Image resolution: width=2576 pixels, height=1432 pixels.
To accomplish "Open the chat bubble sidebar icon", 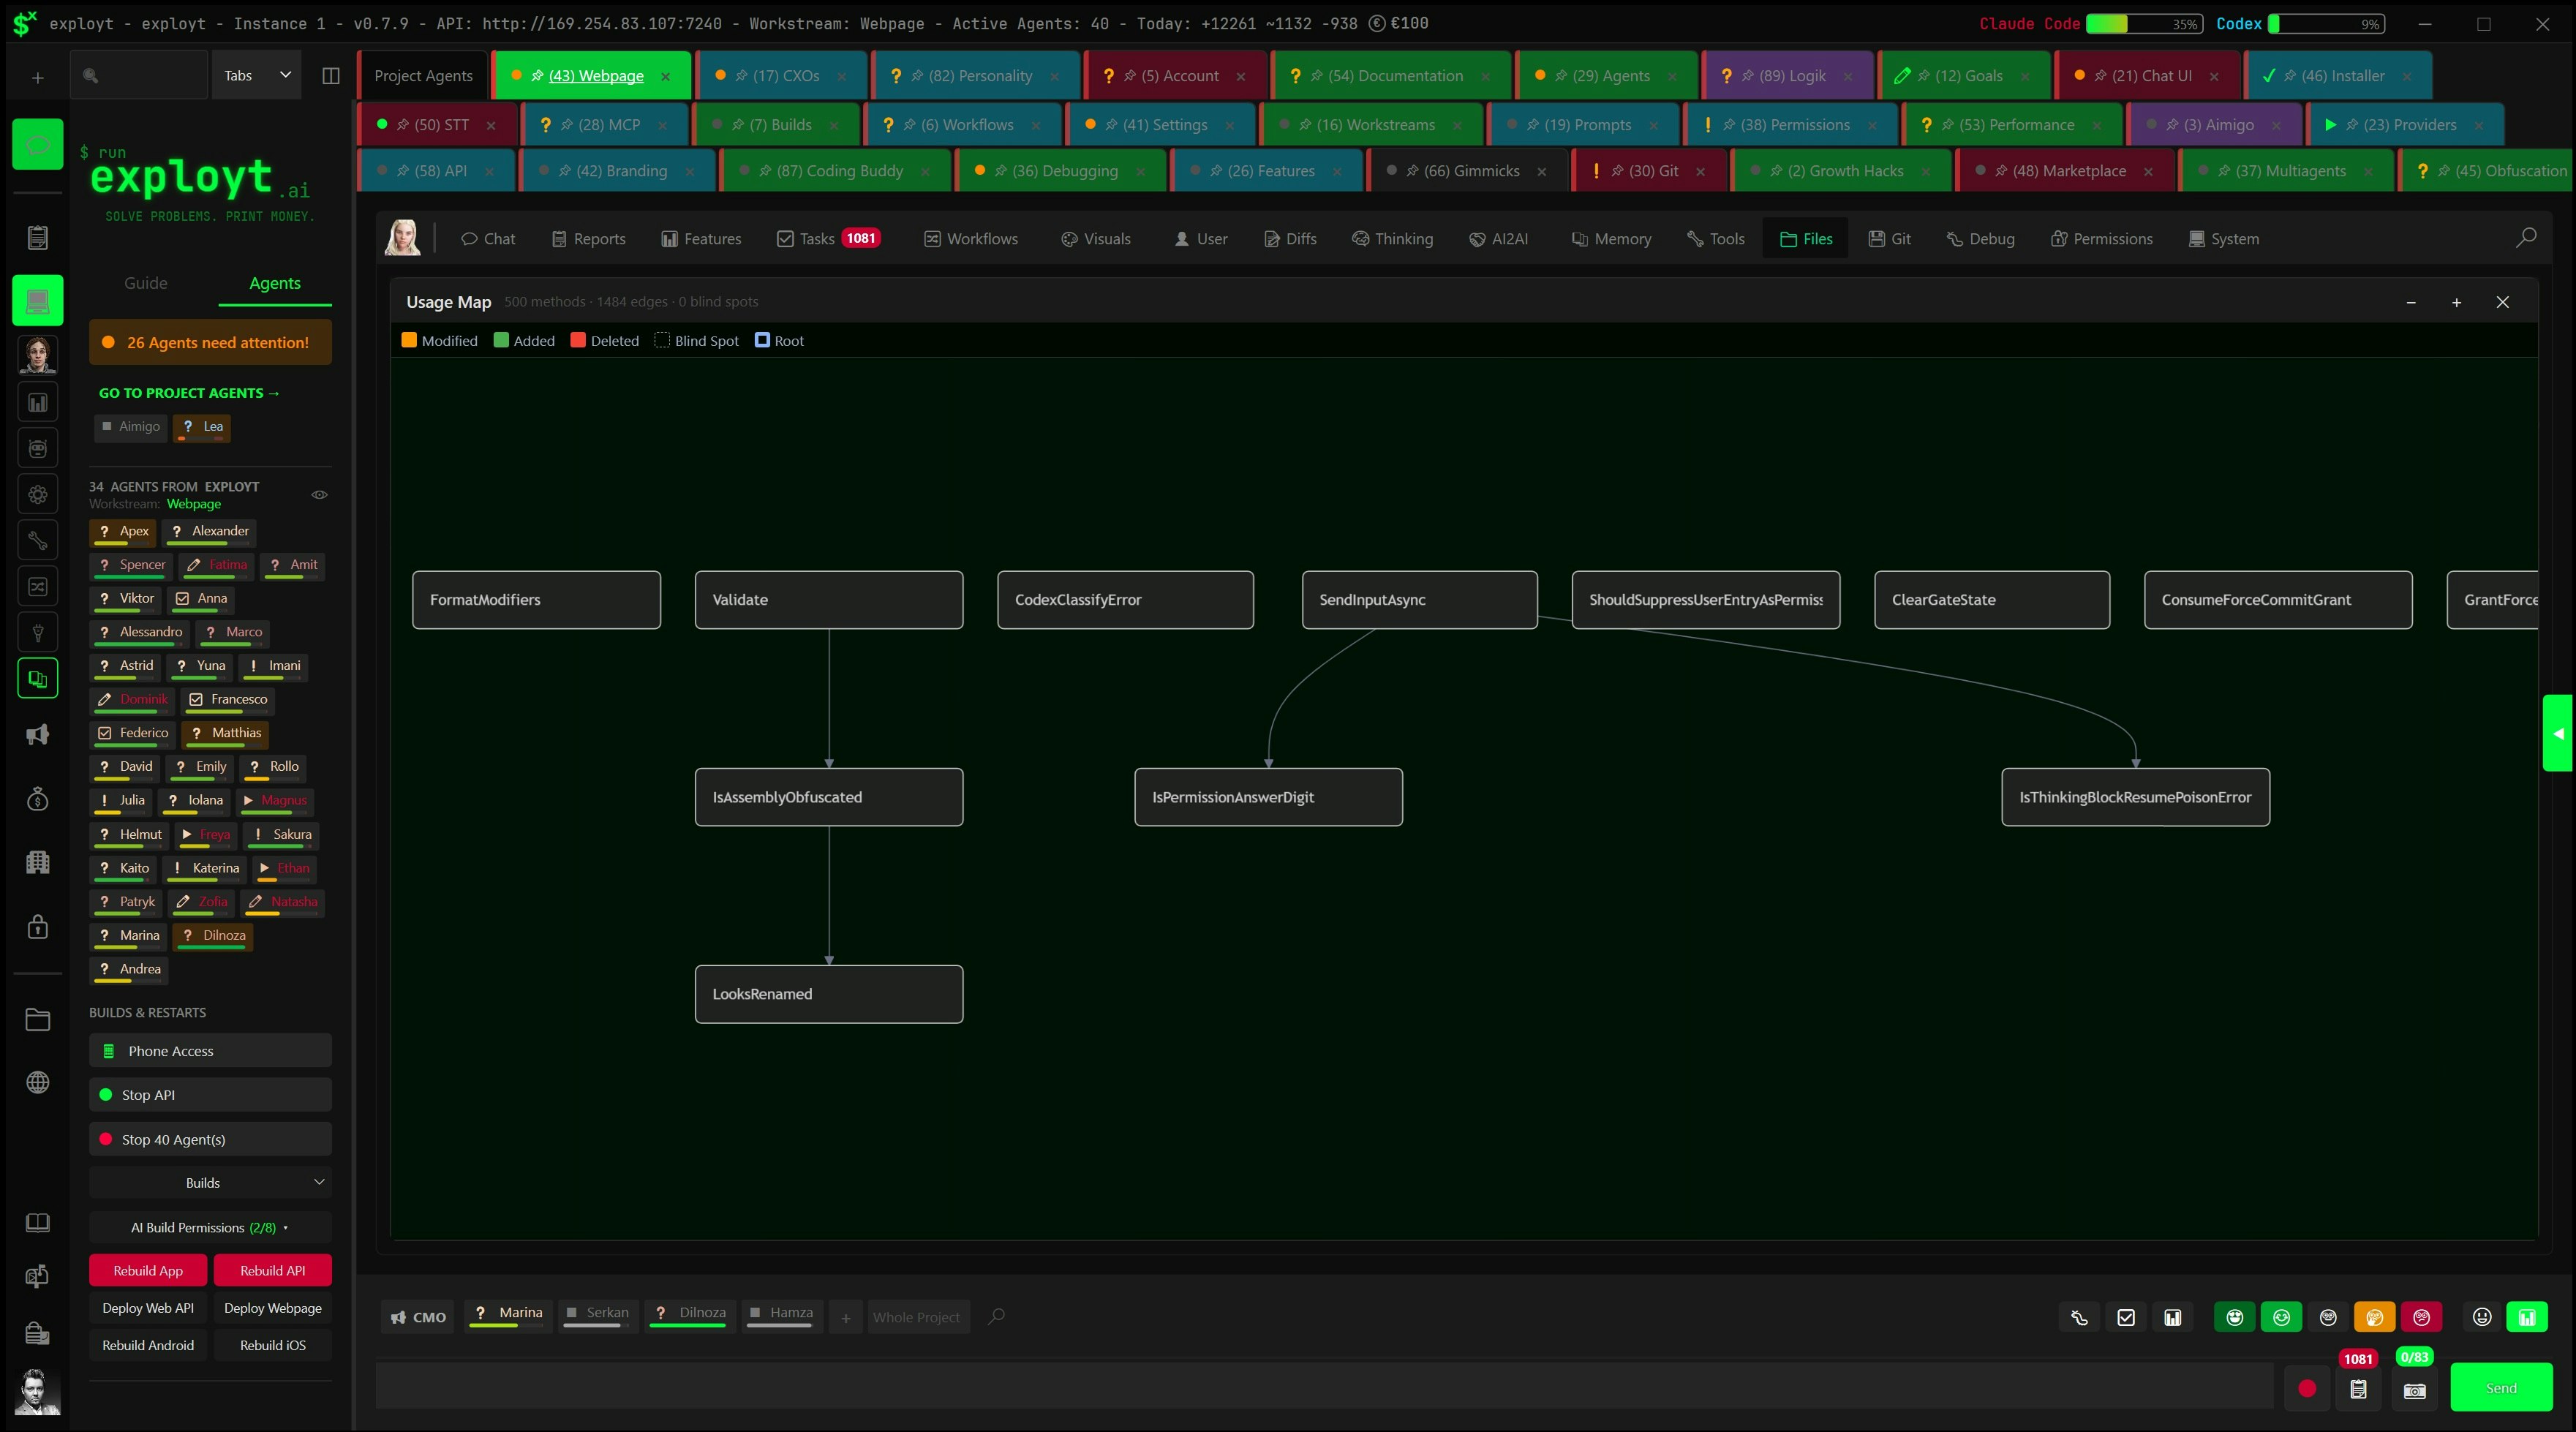I will [x=38, y=145].
